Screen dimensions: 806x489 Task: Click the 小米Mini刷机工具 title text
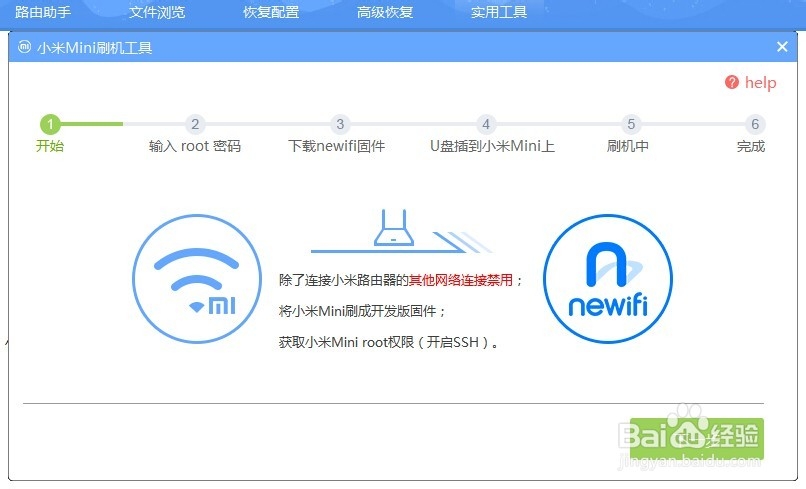click(x=95, y=48)
